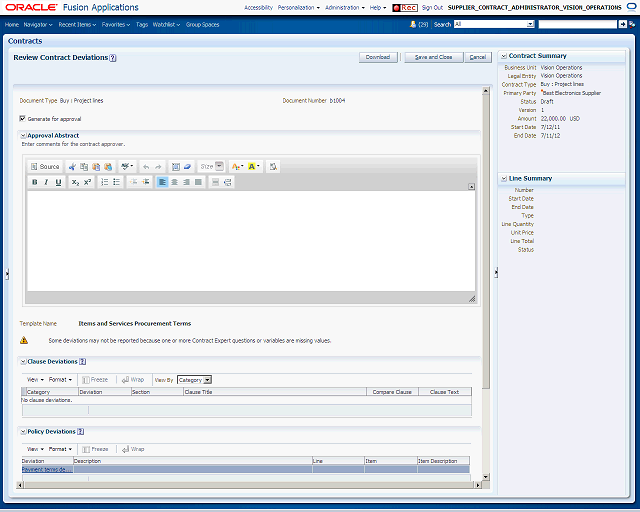
Task: Click the help icon beside Review Contract Deviations
Action: (x=113, y=58)
